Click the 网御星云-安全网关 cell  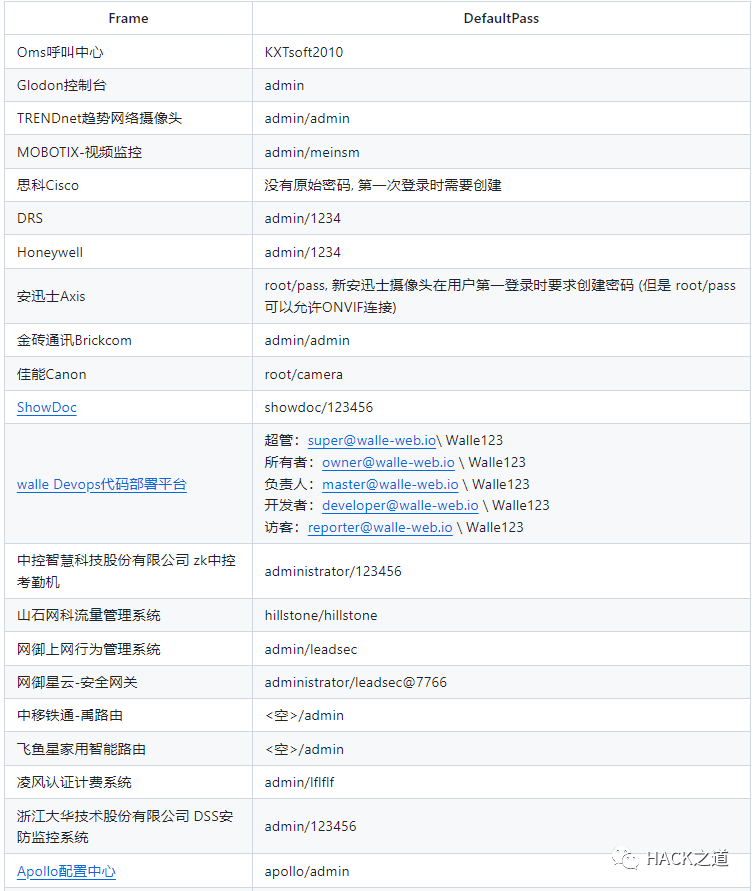(128, 682)
